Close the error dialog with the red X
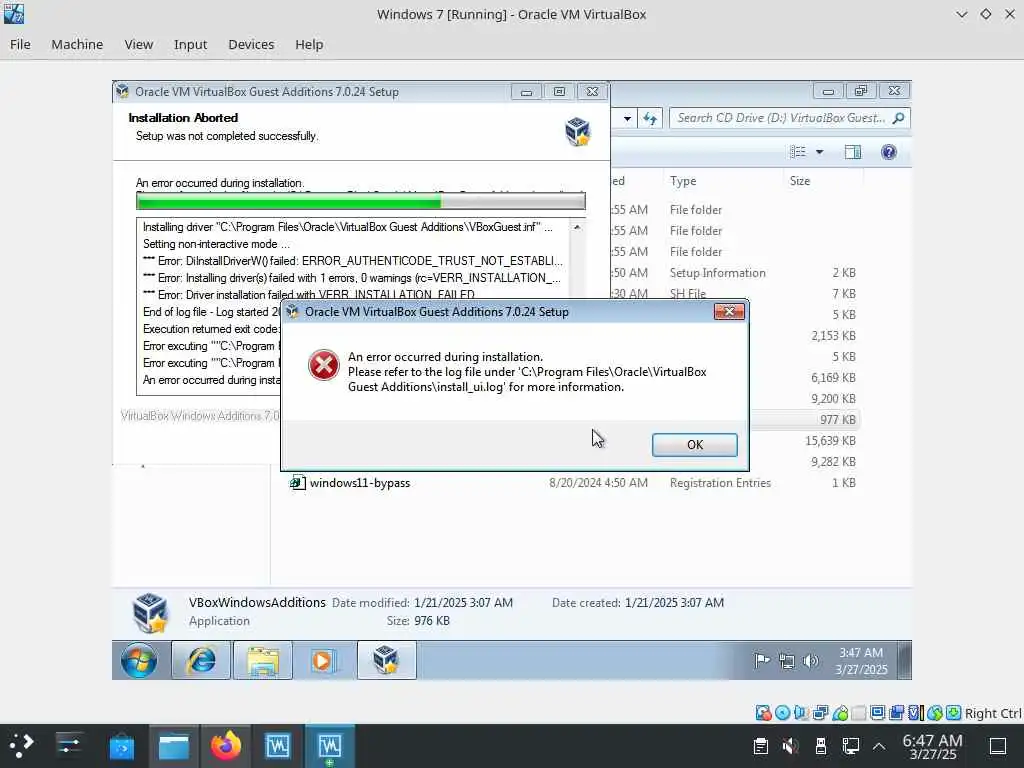This screenshot has height=768, width=1024. pyautogui.click(x=729, y=312)
